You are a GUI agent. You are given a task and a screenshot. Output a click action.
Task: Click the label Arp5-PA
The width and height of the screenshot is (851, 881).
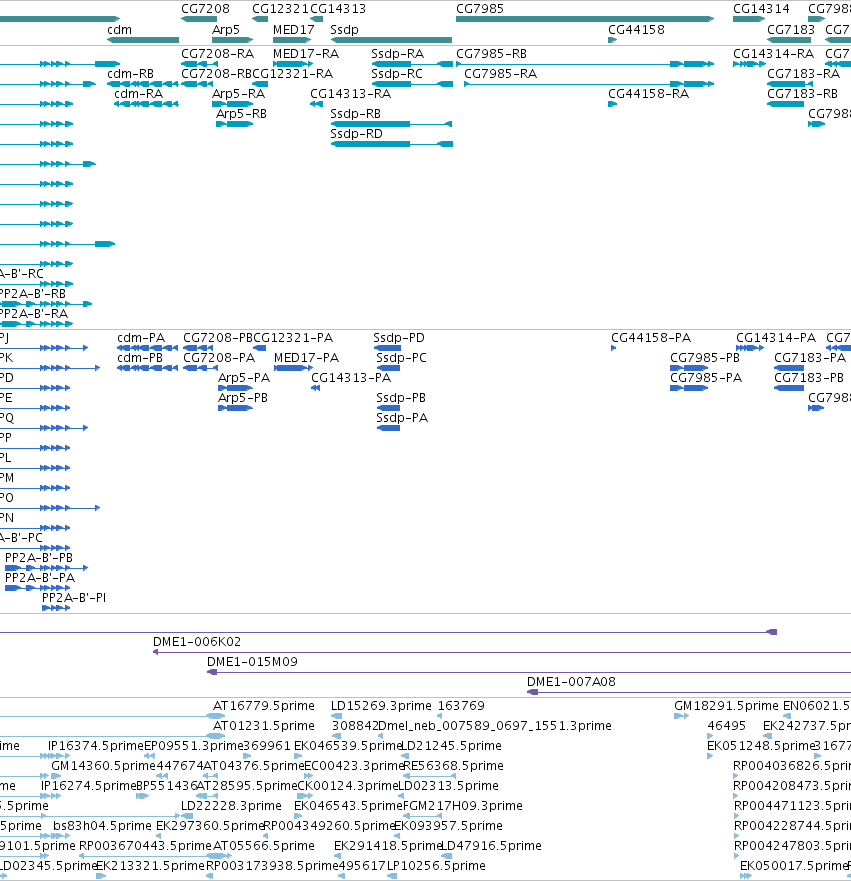pyautogui.click(x=244, y=378)
